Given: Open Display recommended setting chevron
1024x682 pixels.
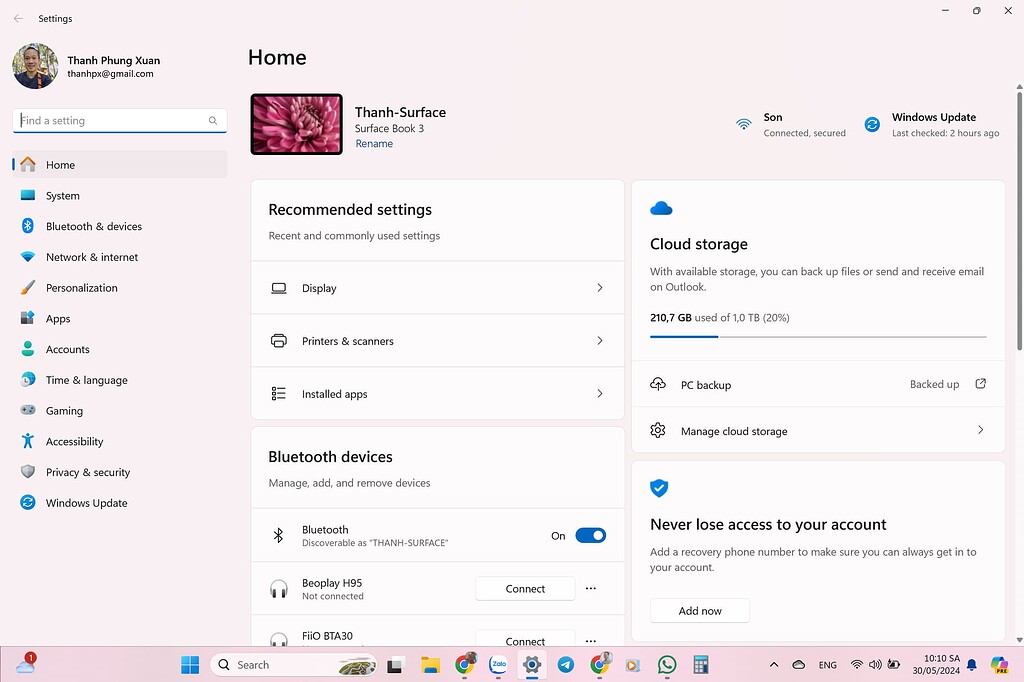Looking at the screenshot, I should 600,287.
